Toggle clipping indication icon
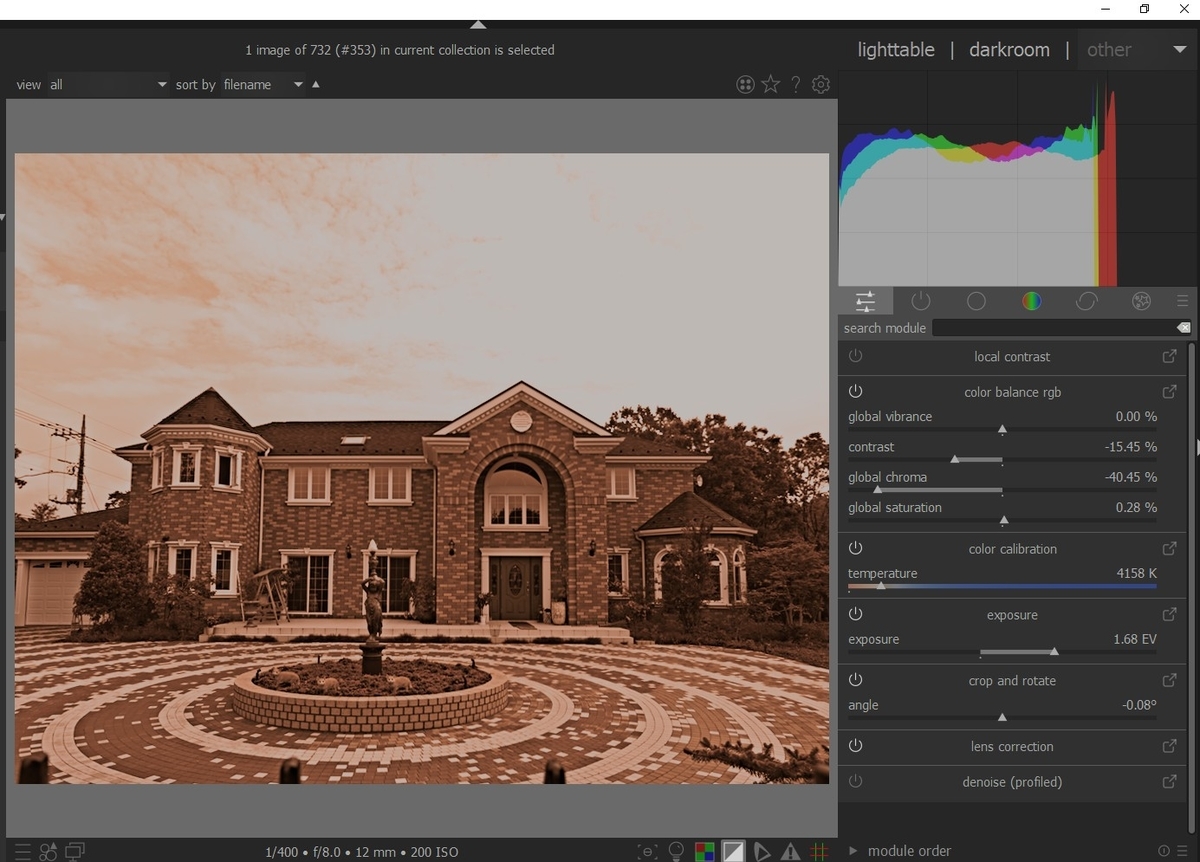 click(734, 852)
